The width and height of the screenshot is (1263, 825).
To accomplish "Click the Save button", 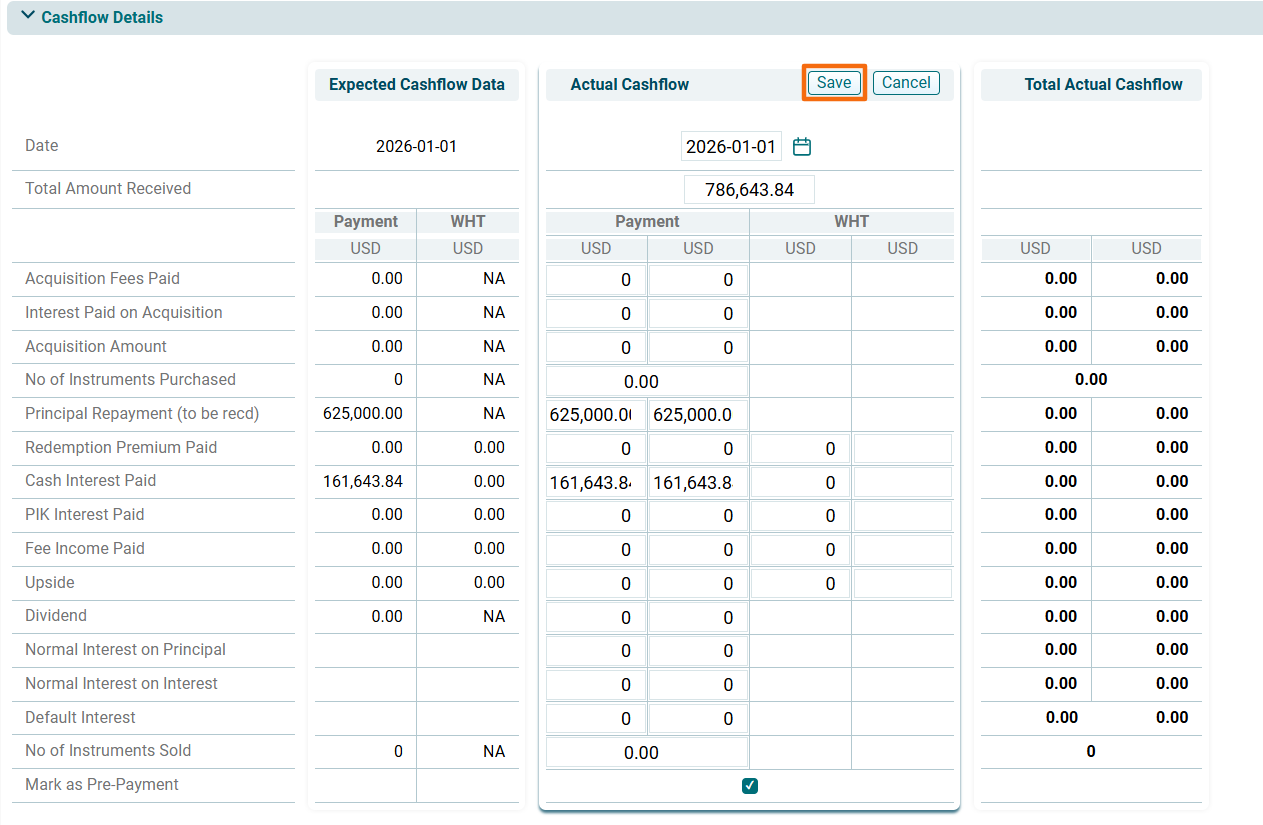I will point(833,83).
